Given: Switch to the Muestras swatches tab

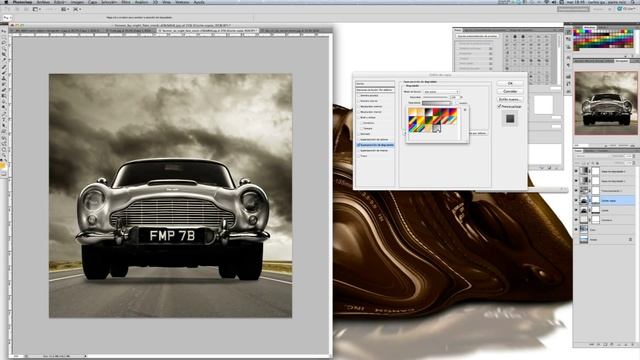Looking at the screenshot, I should click(589, 27).
